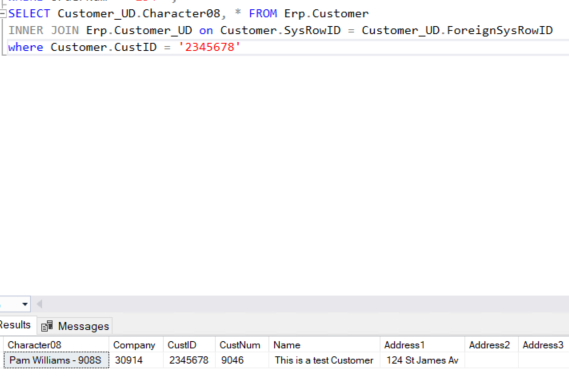The width and height of the screenshot is (569, 388).
Task: Click the red '2345678' string in query
Action: point(209,47)
